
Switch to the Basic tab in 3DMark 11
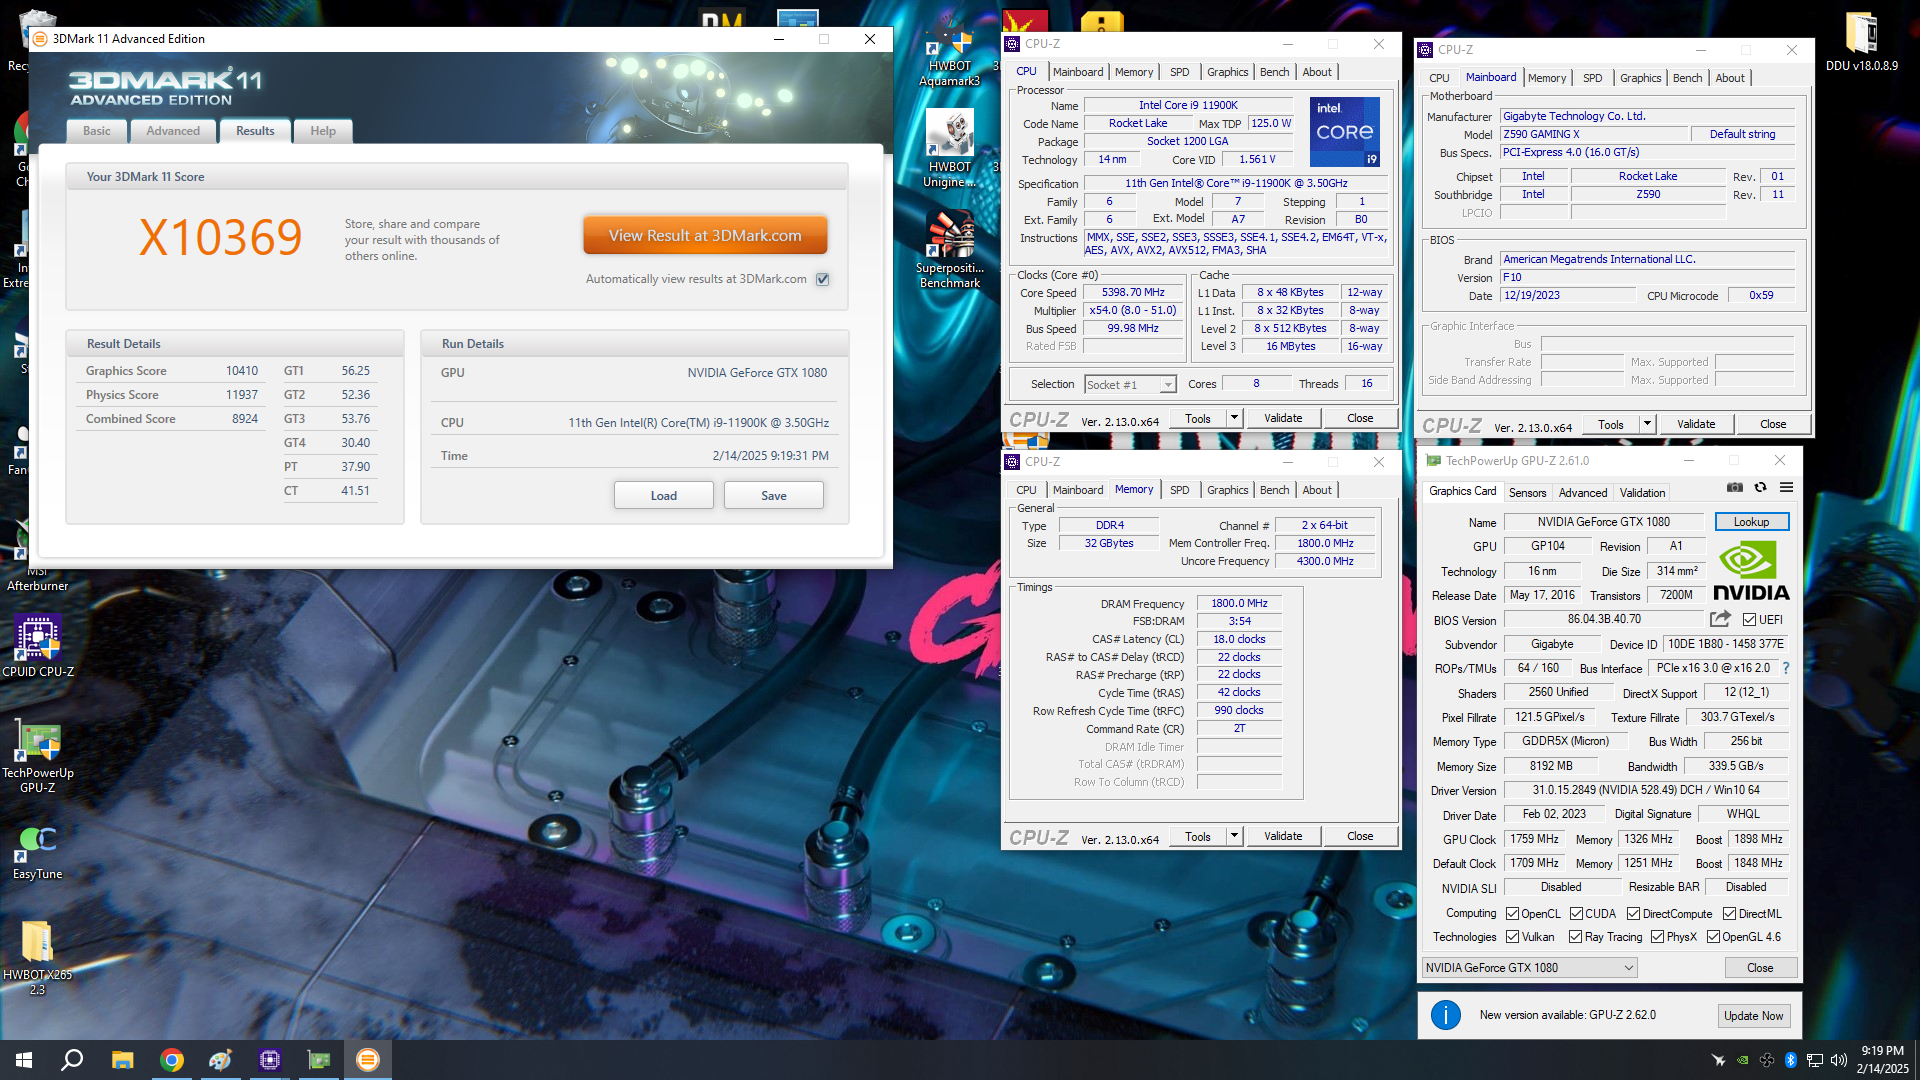coord(97,131)
